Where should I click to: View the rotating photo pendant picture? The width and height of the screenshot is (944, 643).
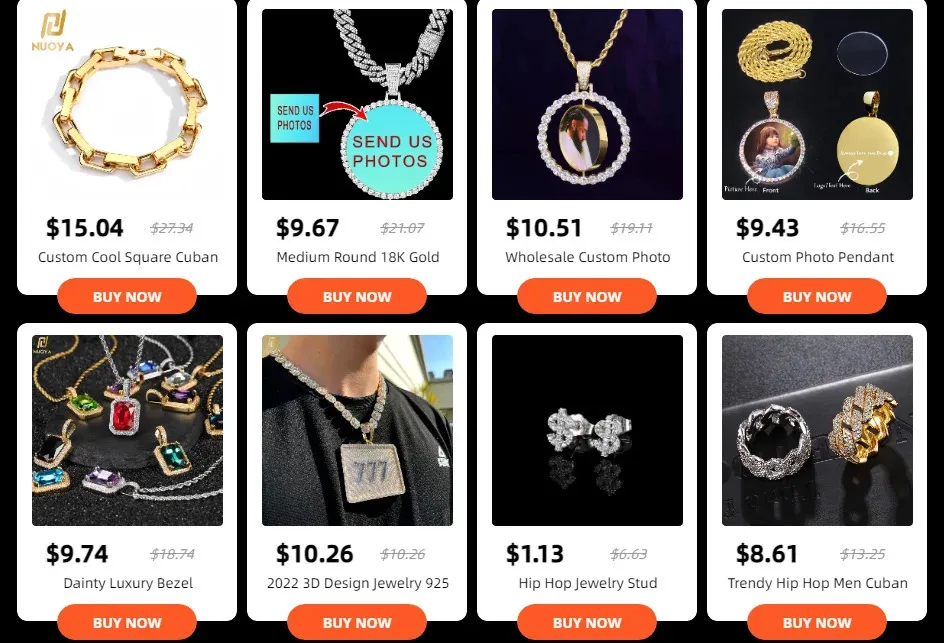pos(587,104)
